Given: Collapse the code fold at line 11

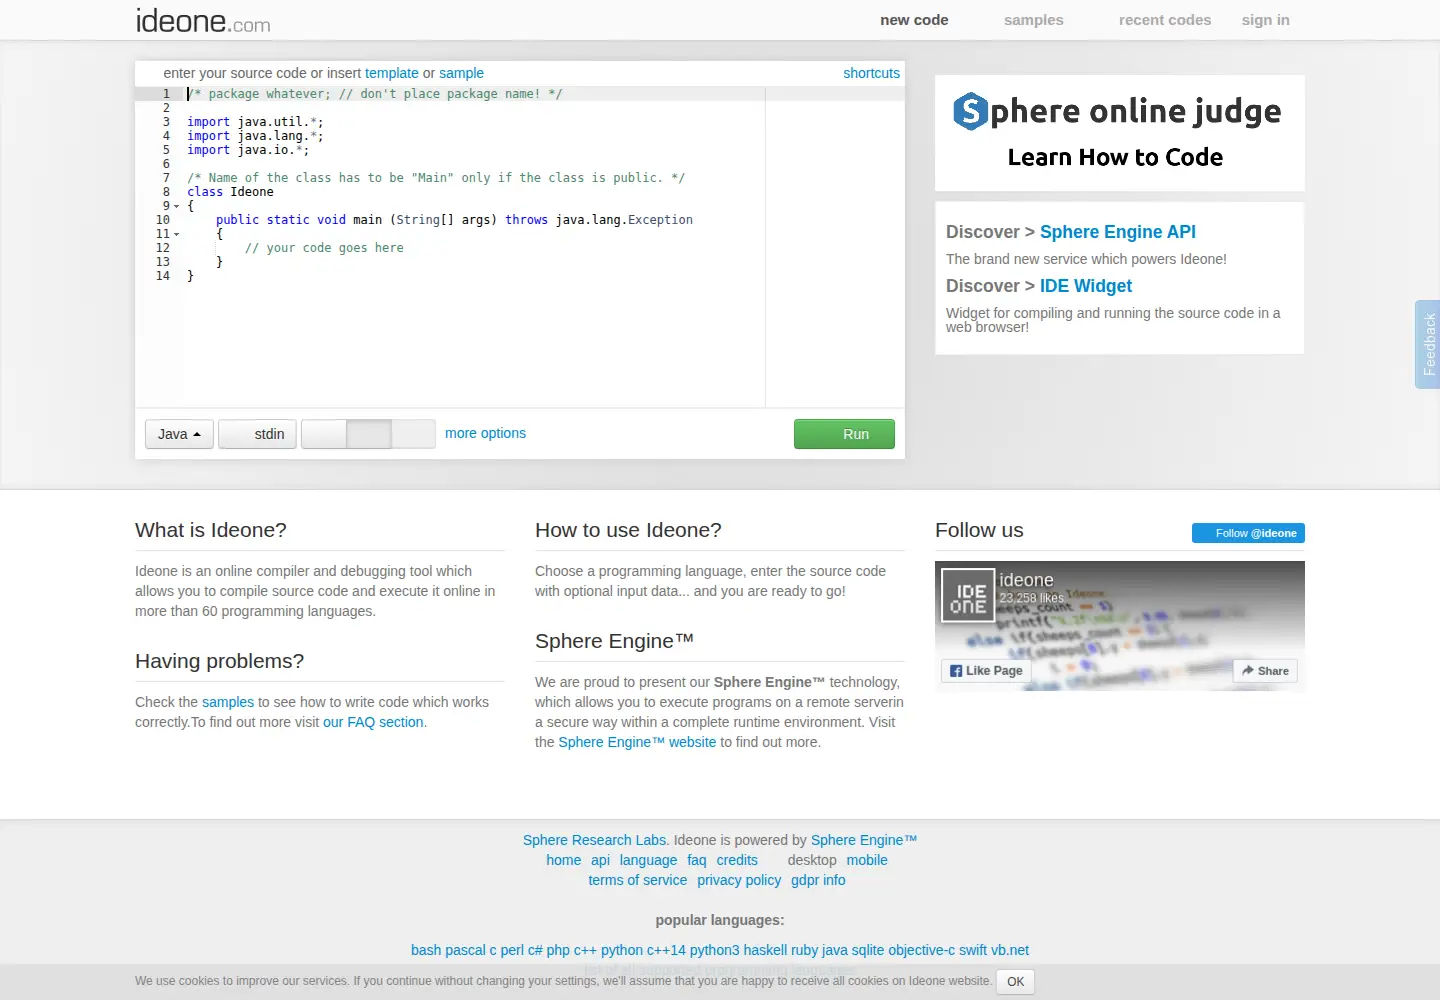Looking at the screenshot, I should point(177,234).
